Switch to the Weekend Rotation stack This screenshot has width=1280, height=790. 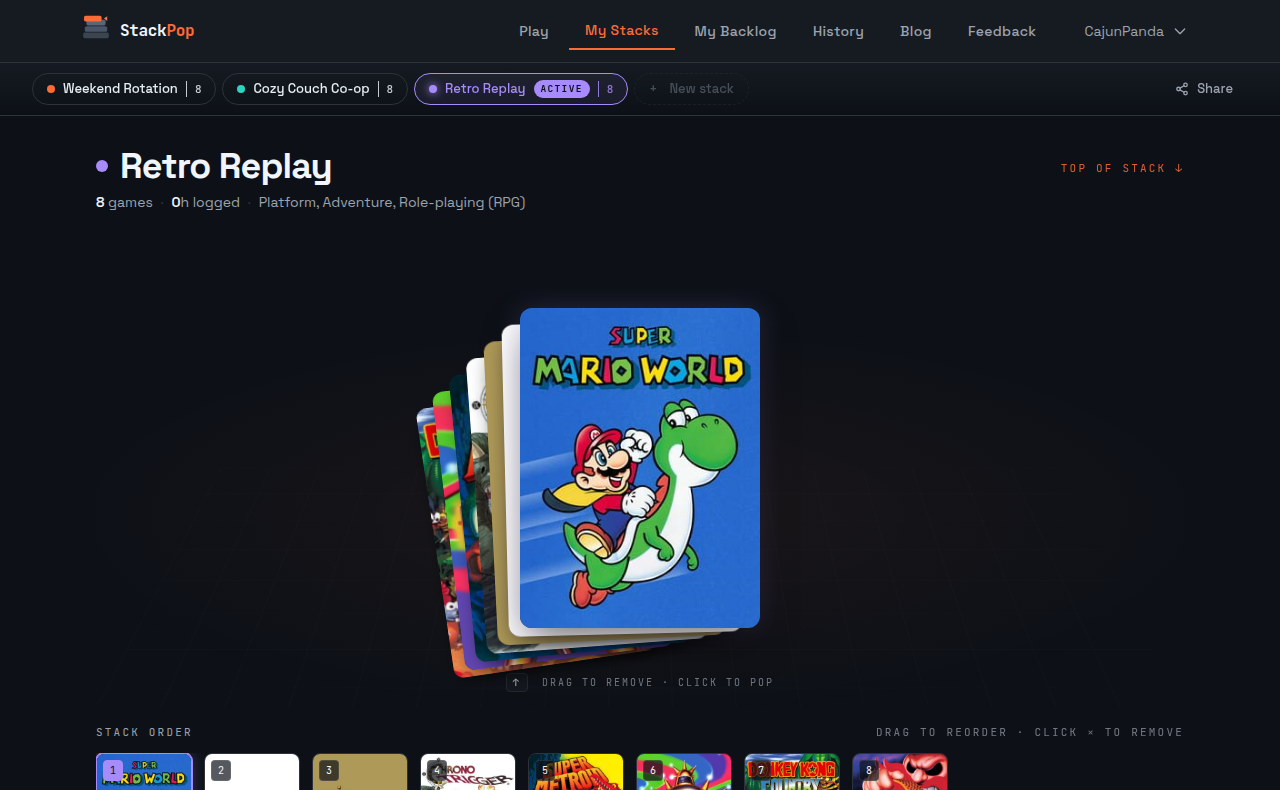tap(124, 89)
